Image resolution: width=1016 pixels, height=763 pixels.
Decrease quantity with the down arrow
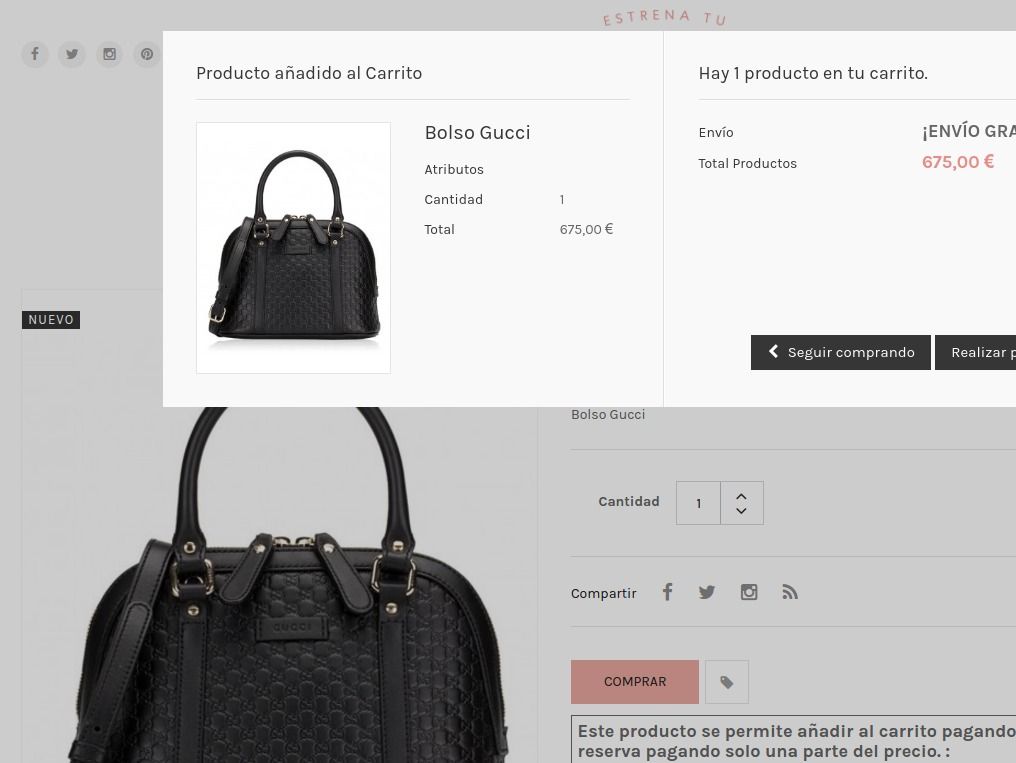click(741, 511)
